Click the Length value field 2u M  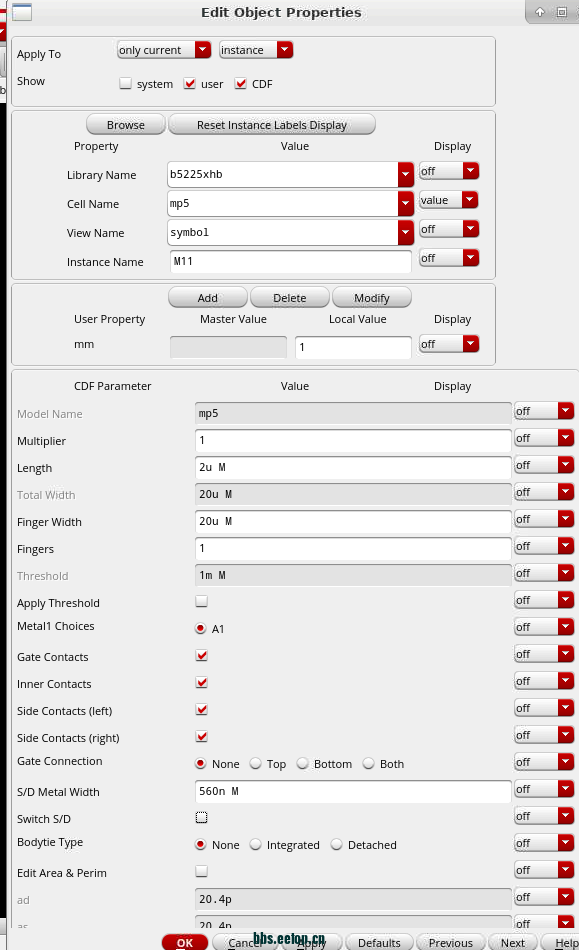tap(353, 468)
